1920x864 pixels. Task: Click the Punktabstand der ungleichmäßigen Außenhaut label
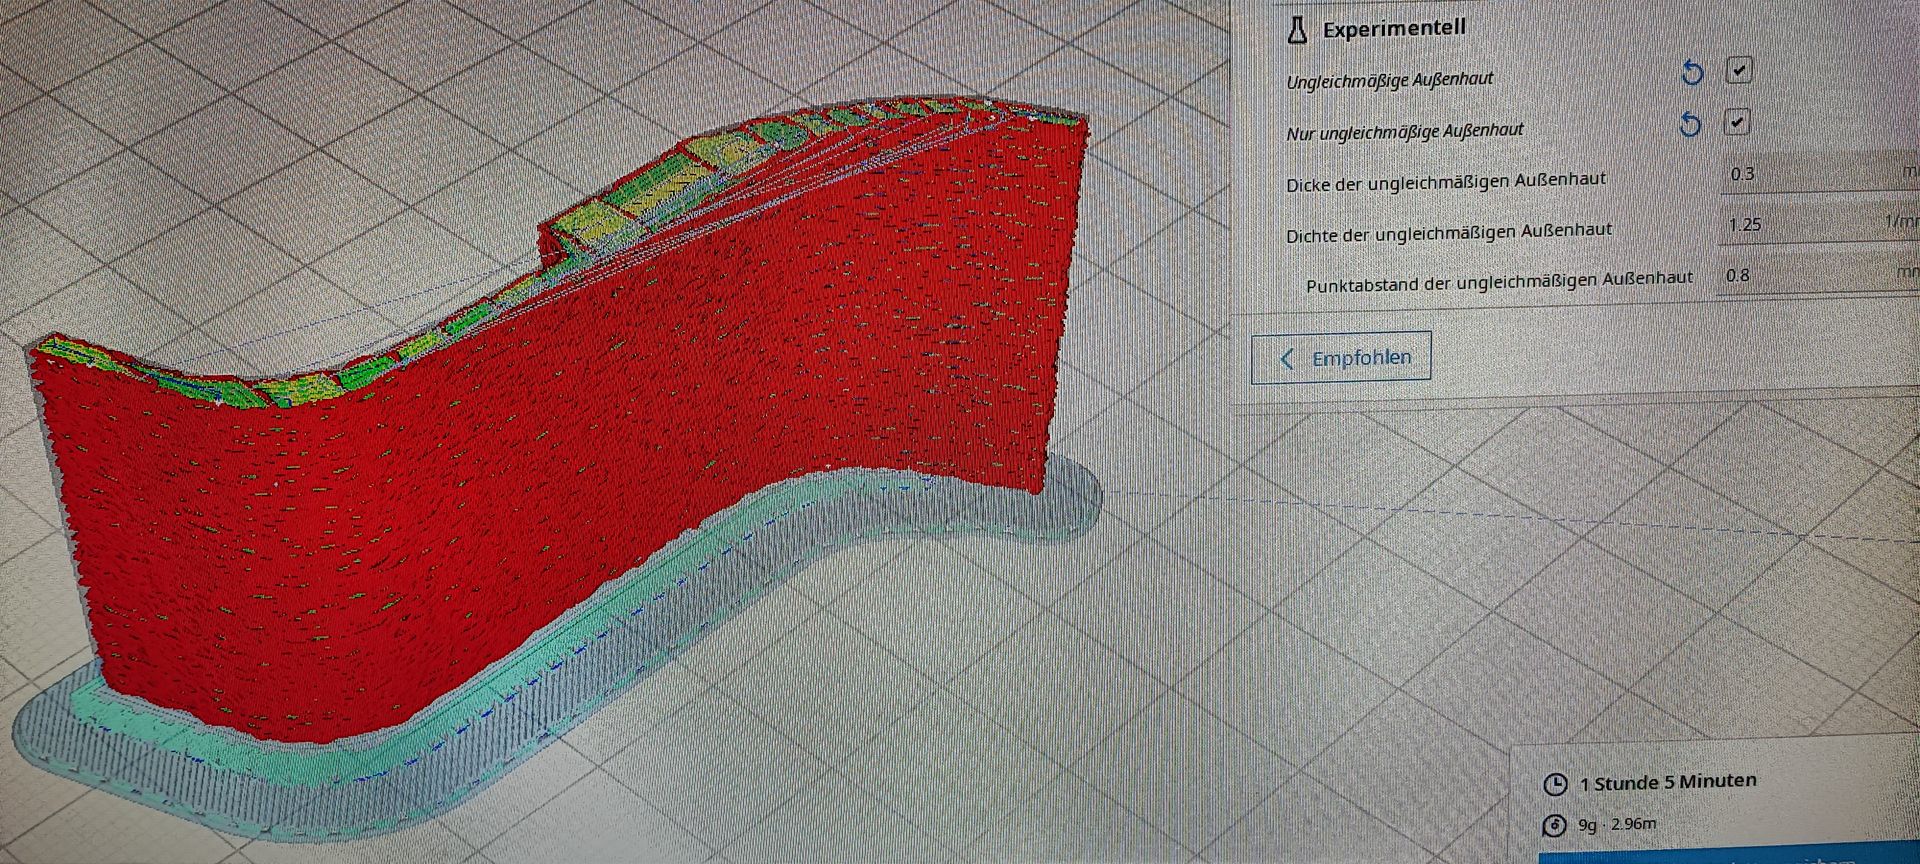1499,281
